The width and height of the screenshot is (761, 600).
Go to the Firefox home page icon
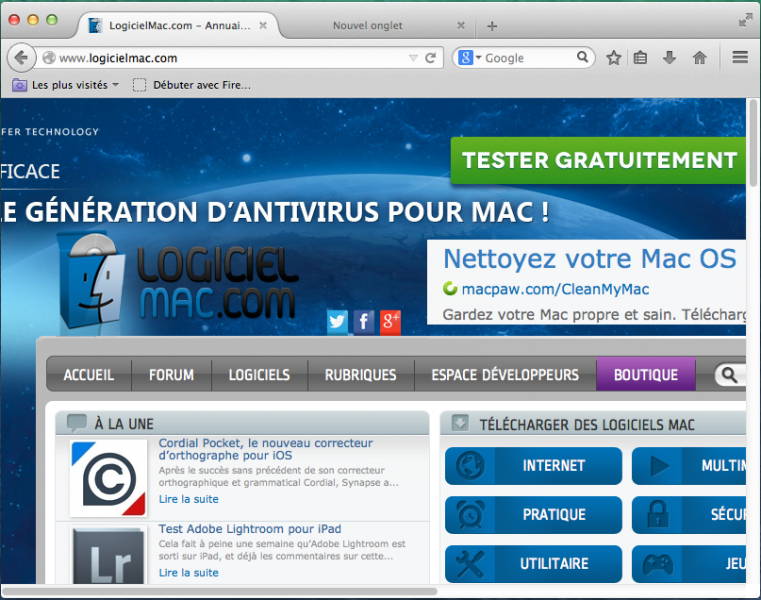699,58
